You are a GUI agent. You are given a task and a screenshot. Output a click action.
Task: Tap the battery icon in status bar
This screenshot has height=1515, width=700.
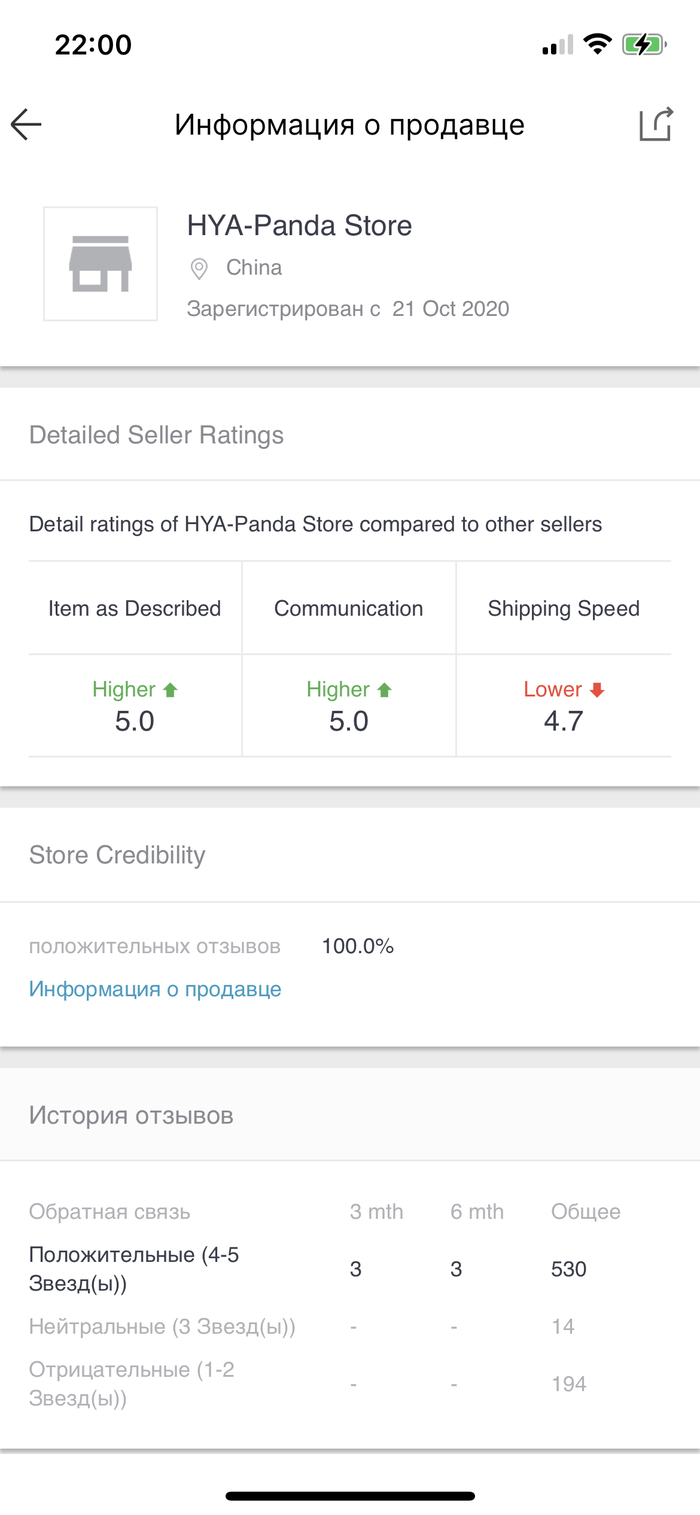coord(643,45)
